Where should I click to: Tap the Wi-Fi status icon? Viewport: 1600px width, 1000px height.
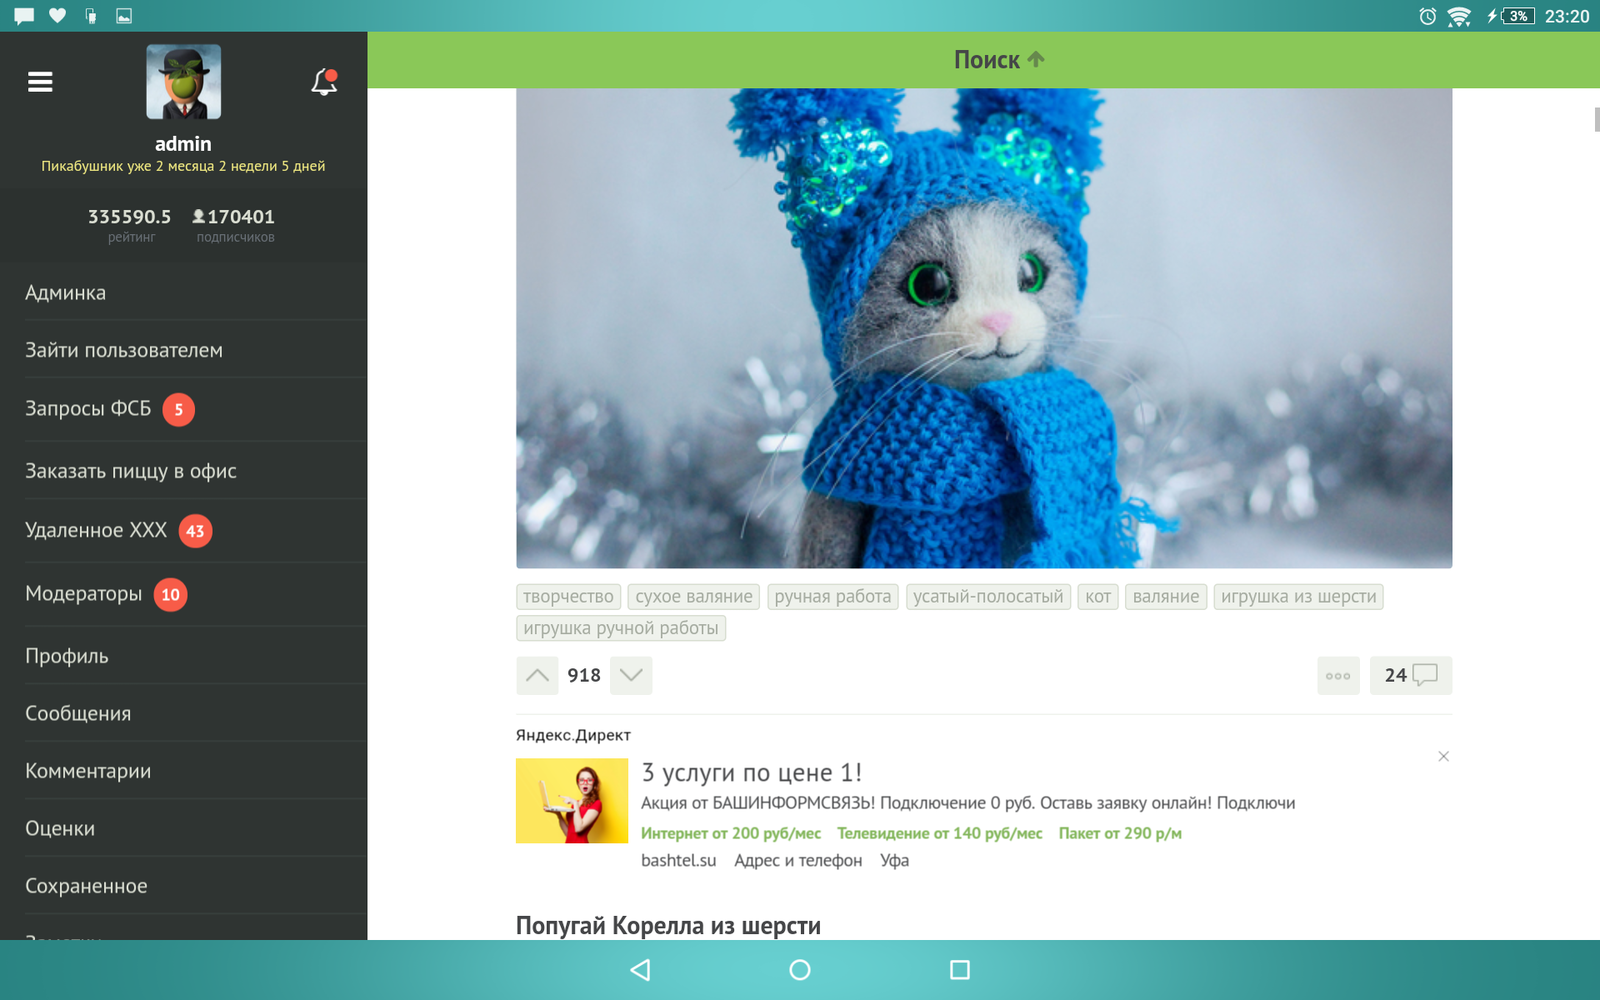tap(1459, 16)
